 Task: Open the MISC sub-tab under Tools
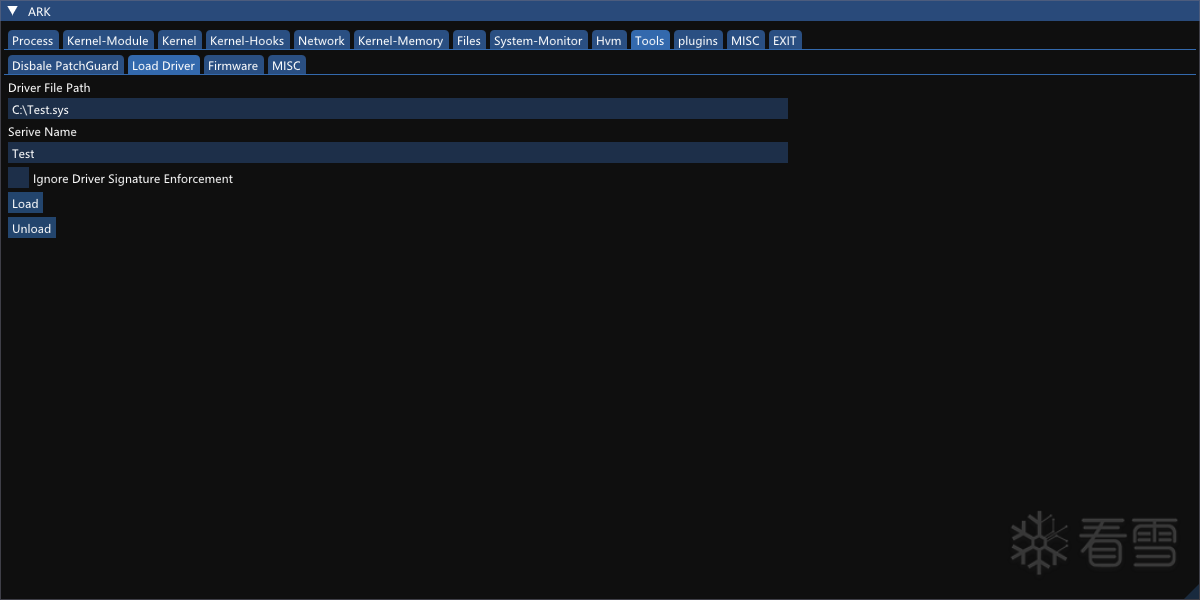pyautogui.click(x=286, y=65)
